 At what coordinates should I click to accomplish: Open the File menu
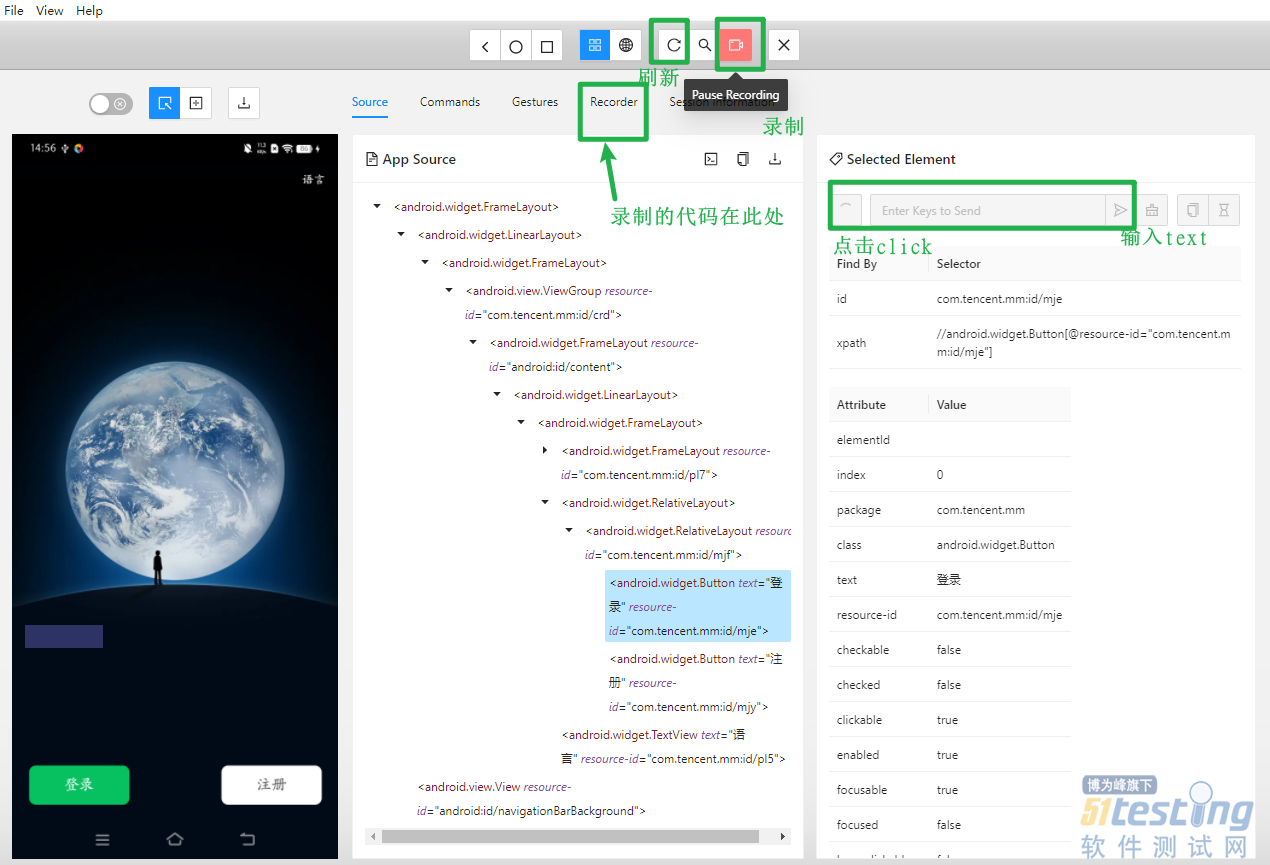click(14, 10)
